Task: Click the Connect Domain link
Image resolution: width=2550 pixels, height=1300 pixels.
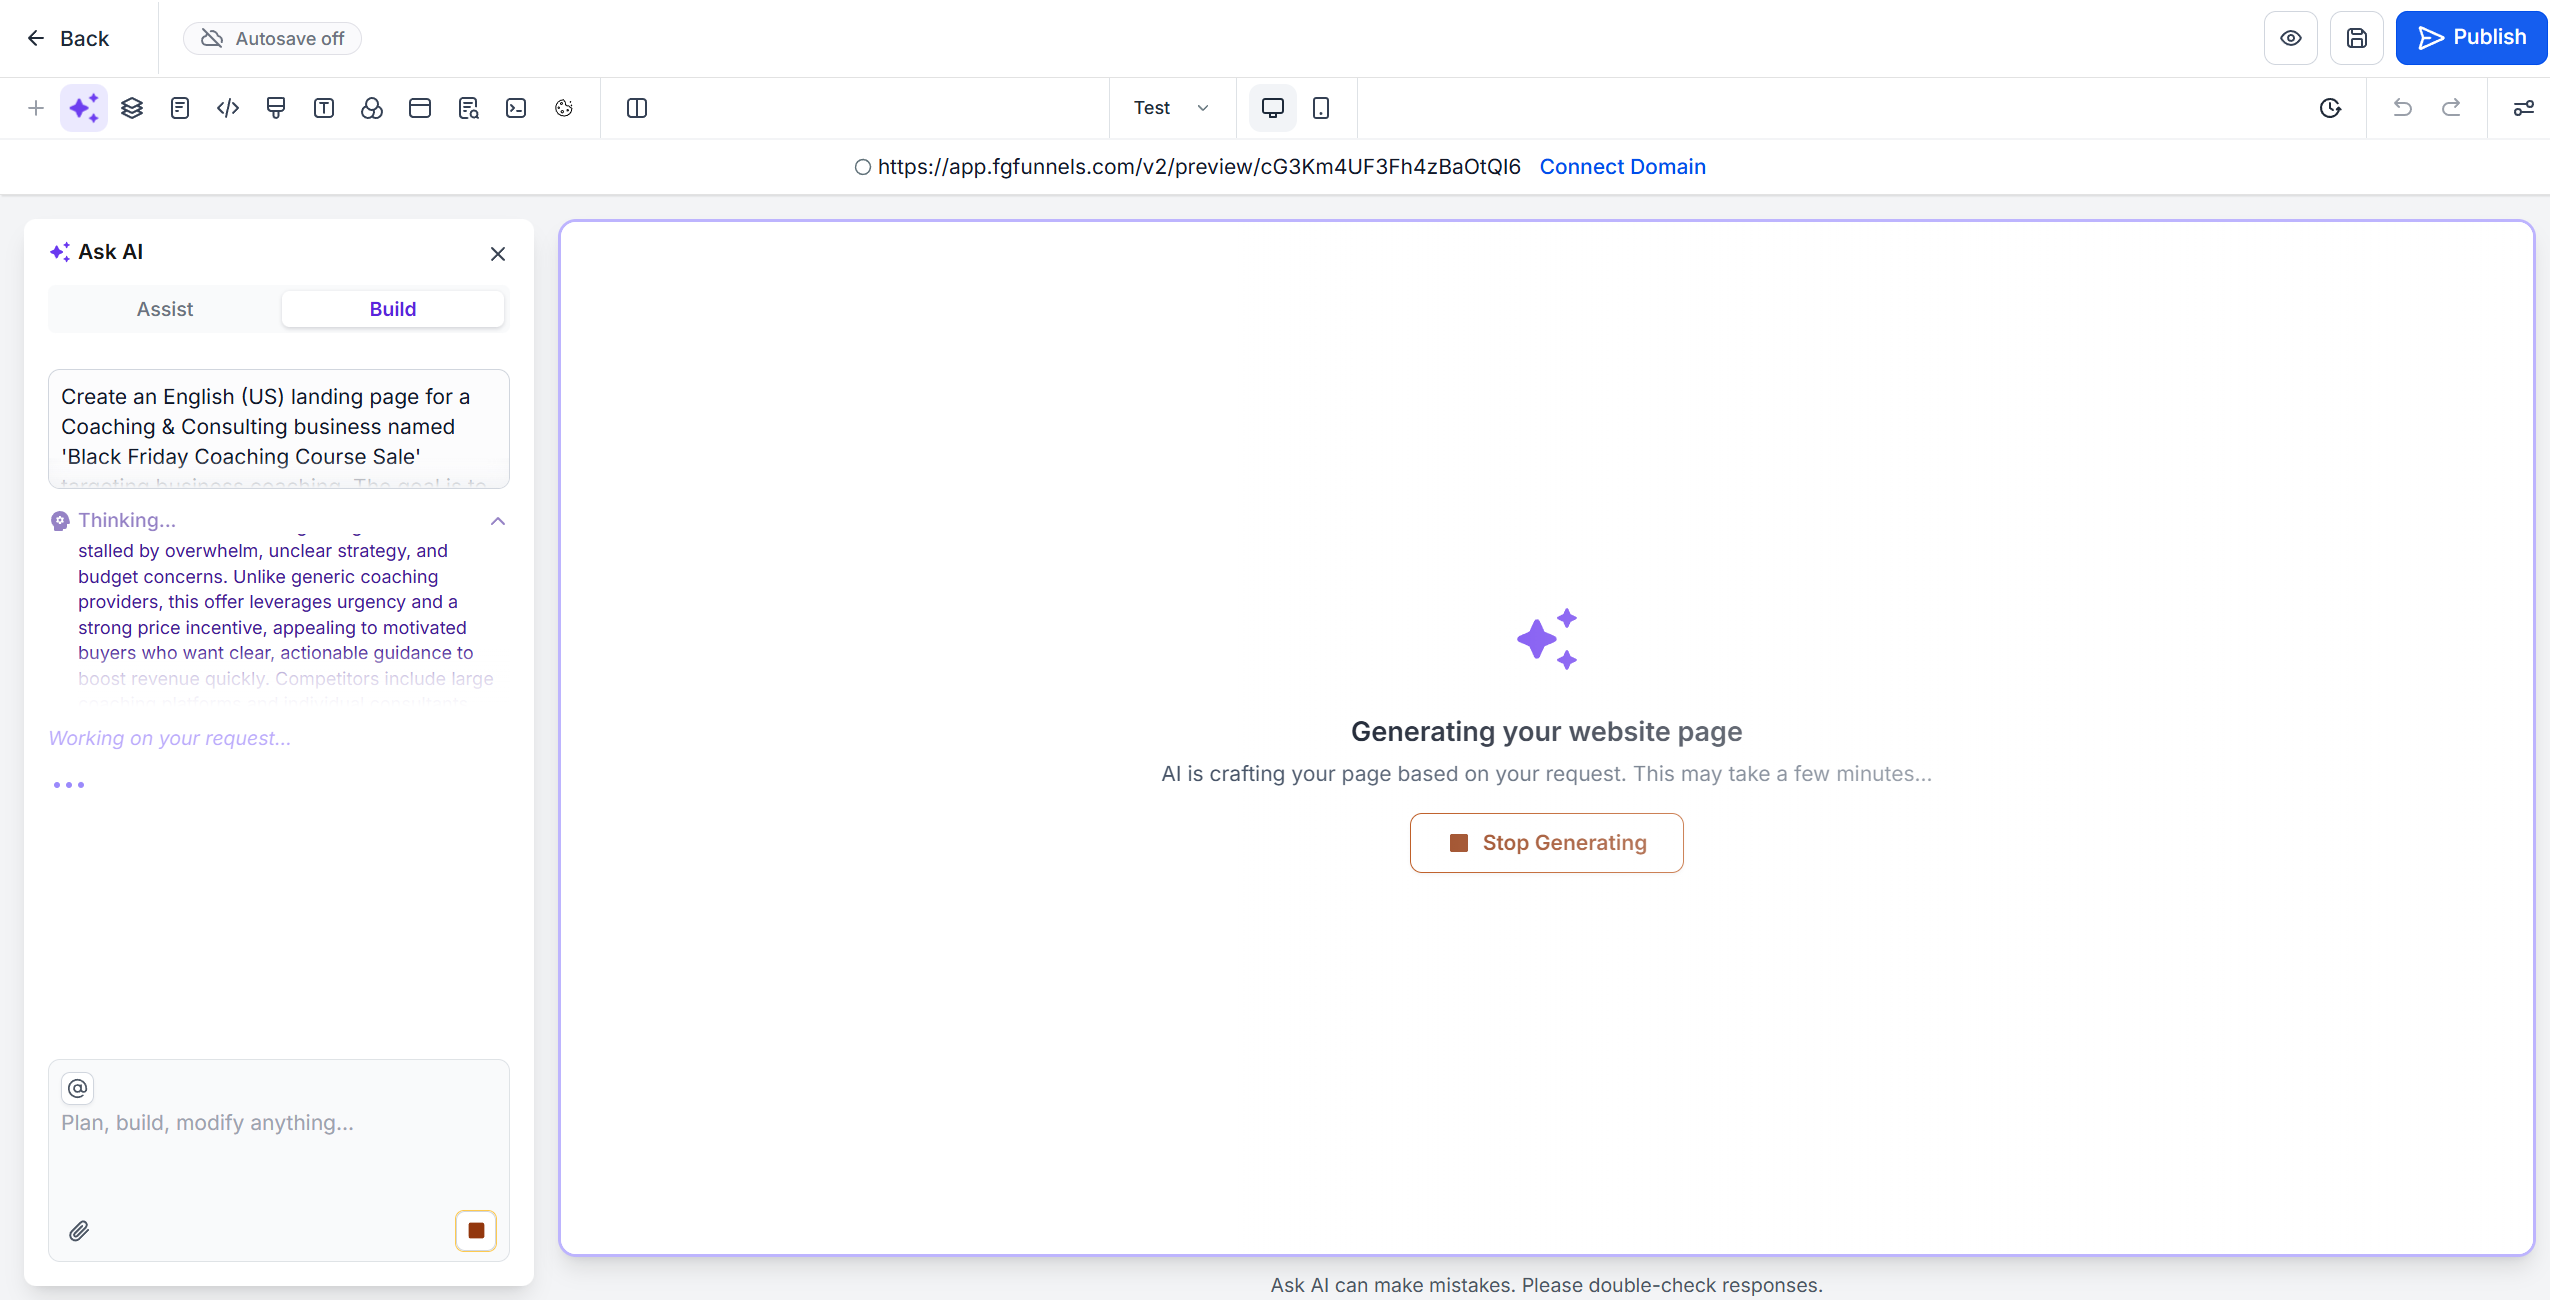Action: (x=1622, y=167)
